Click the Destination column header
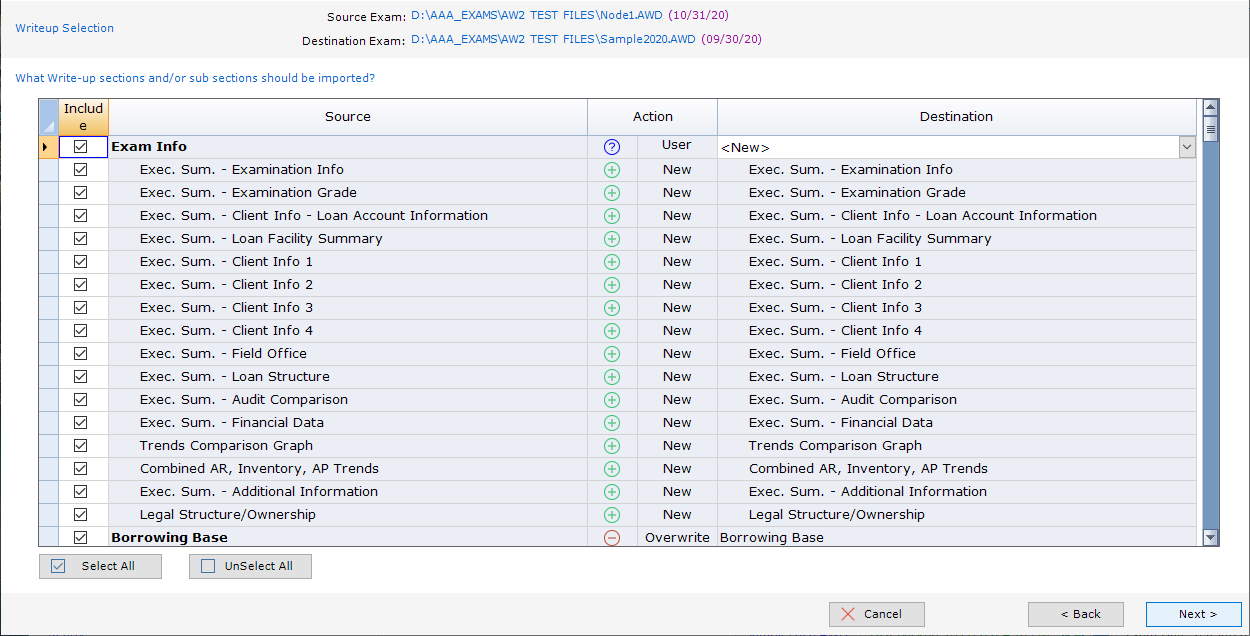The image size is (1250, 636). (x=956, y=117)
